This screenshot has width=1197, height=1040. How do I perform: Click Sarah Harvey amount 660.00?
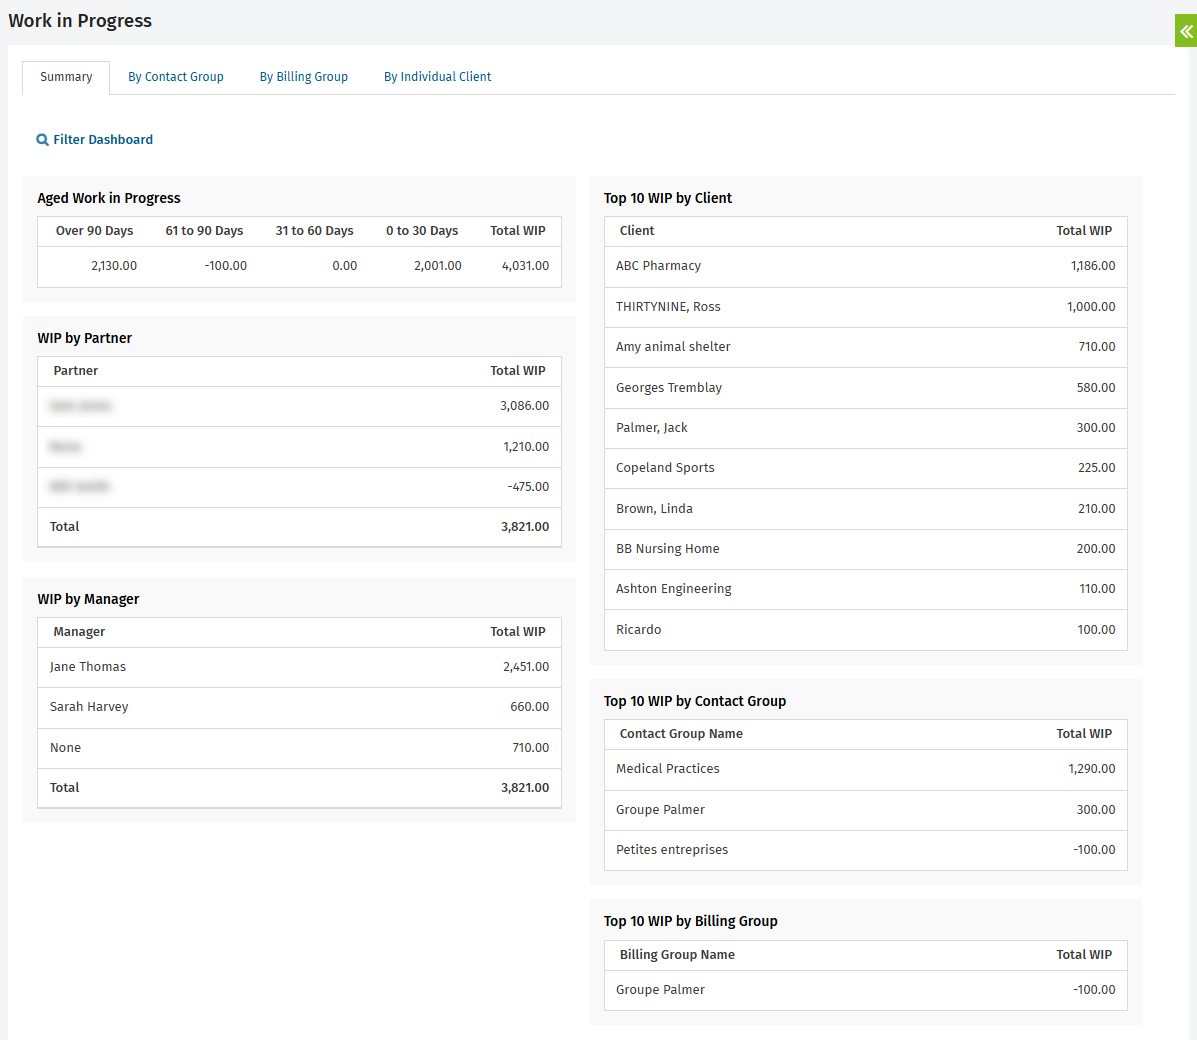[529, 707]
